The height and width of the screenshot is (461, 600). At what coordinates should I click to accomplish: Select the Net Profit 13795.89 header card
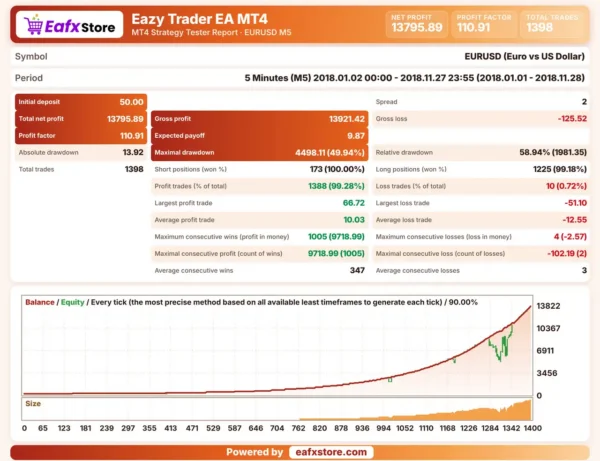point(417,24)
